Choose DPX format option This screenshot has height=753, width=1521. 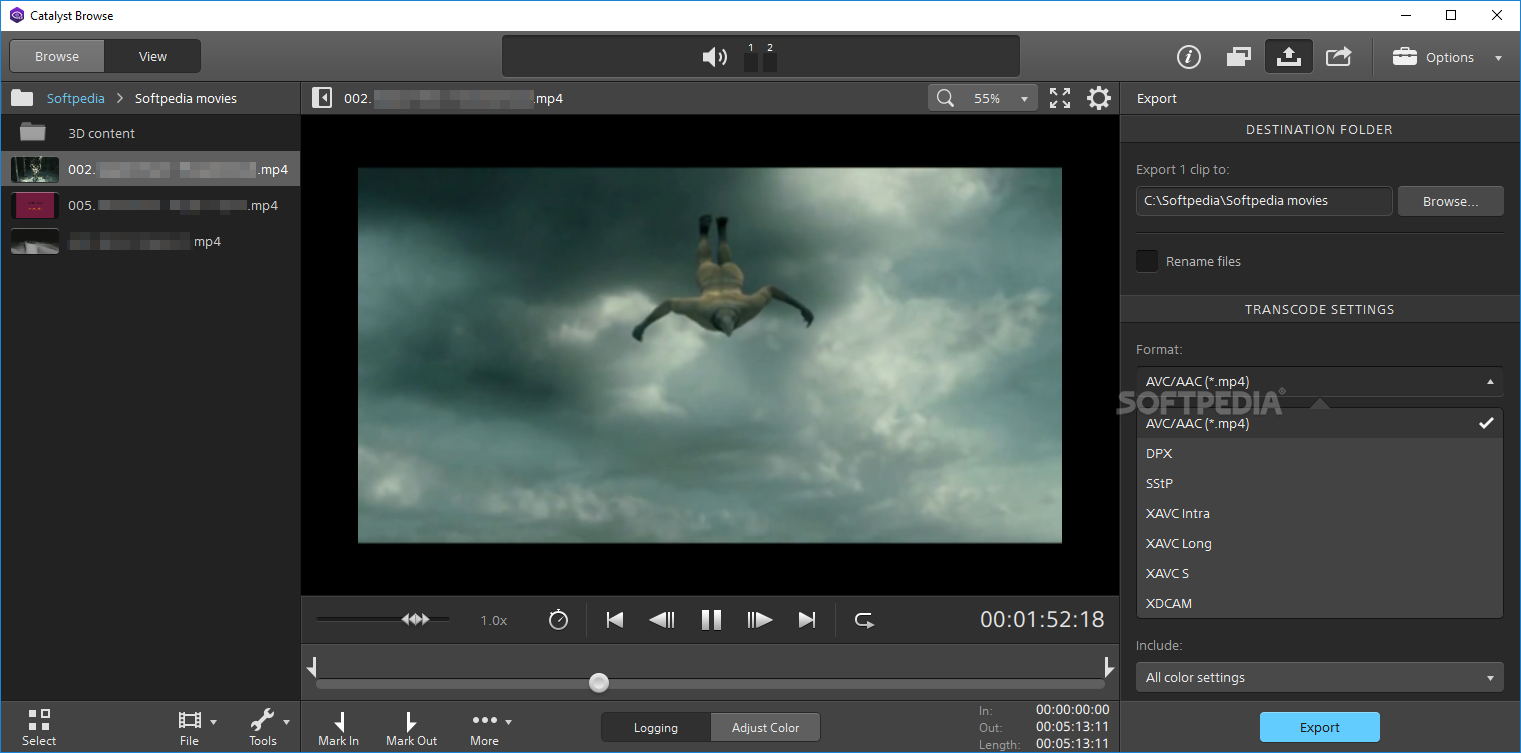pos(1319,453)
